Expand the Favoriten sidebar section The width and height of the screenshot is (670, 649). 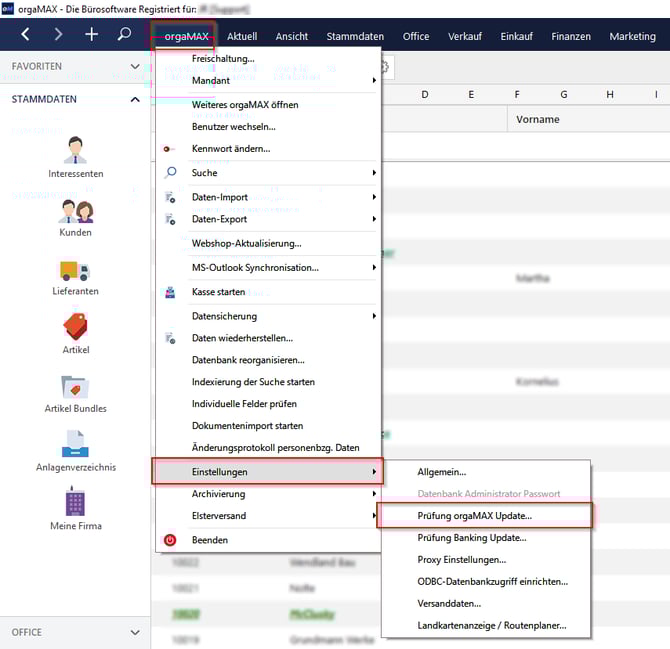pyautogui.click(x=135, y=66)
